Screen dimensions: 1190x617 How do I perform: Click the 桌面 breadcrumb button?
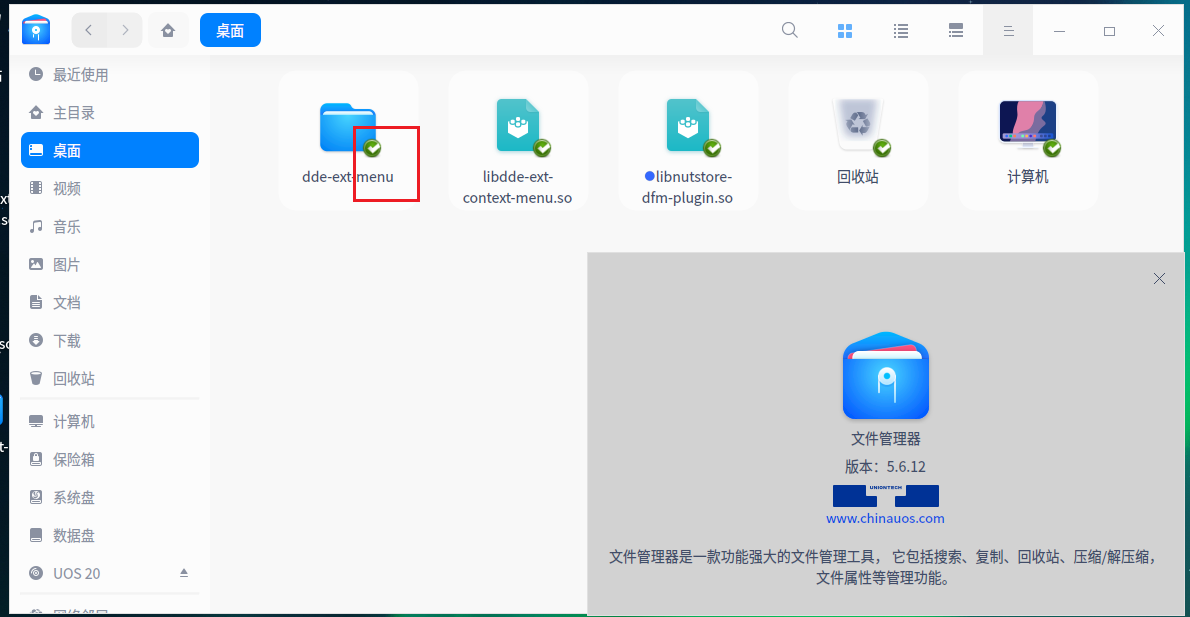point(230,31)
